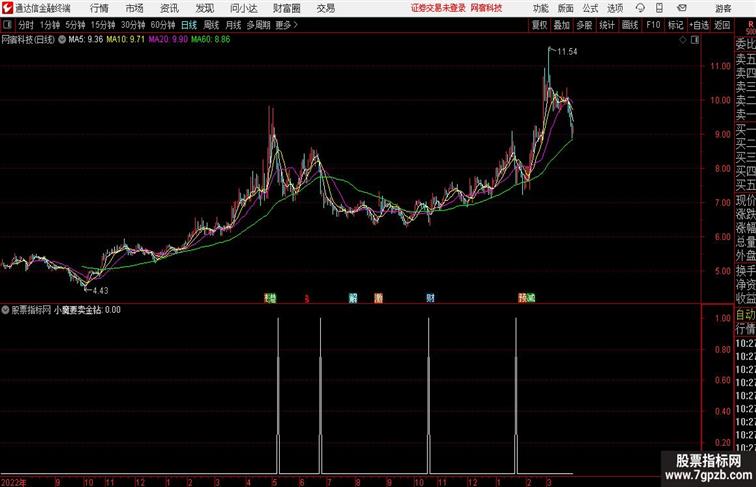Click the MA10: 9.71 value label
The height and width of the screenshot is (487, 756).
coord(125,40)
